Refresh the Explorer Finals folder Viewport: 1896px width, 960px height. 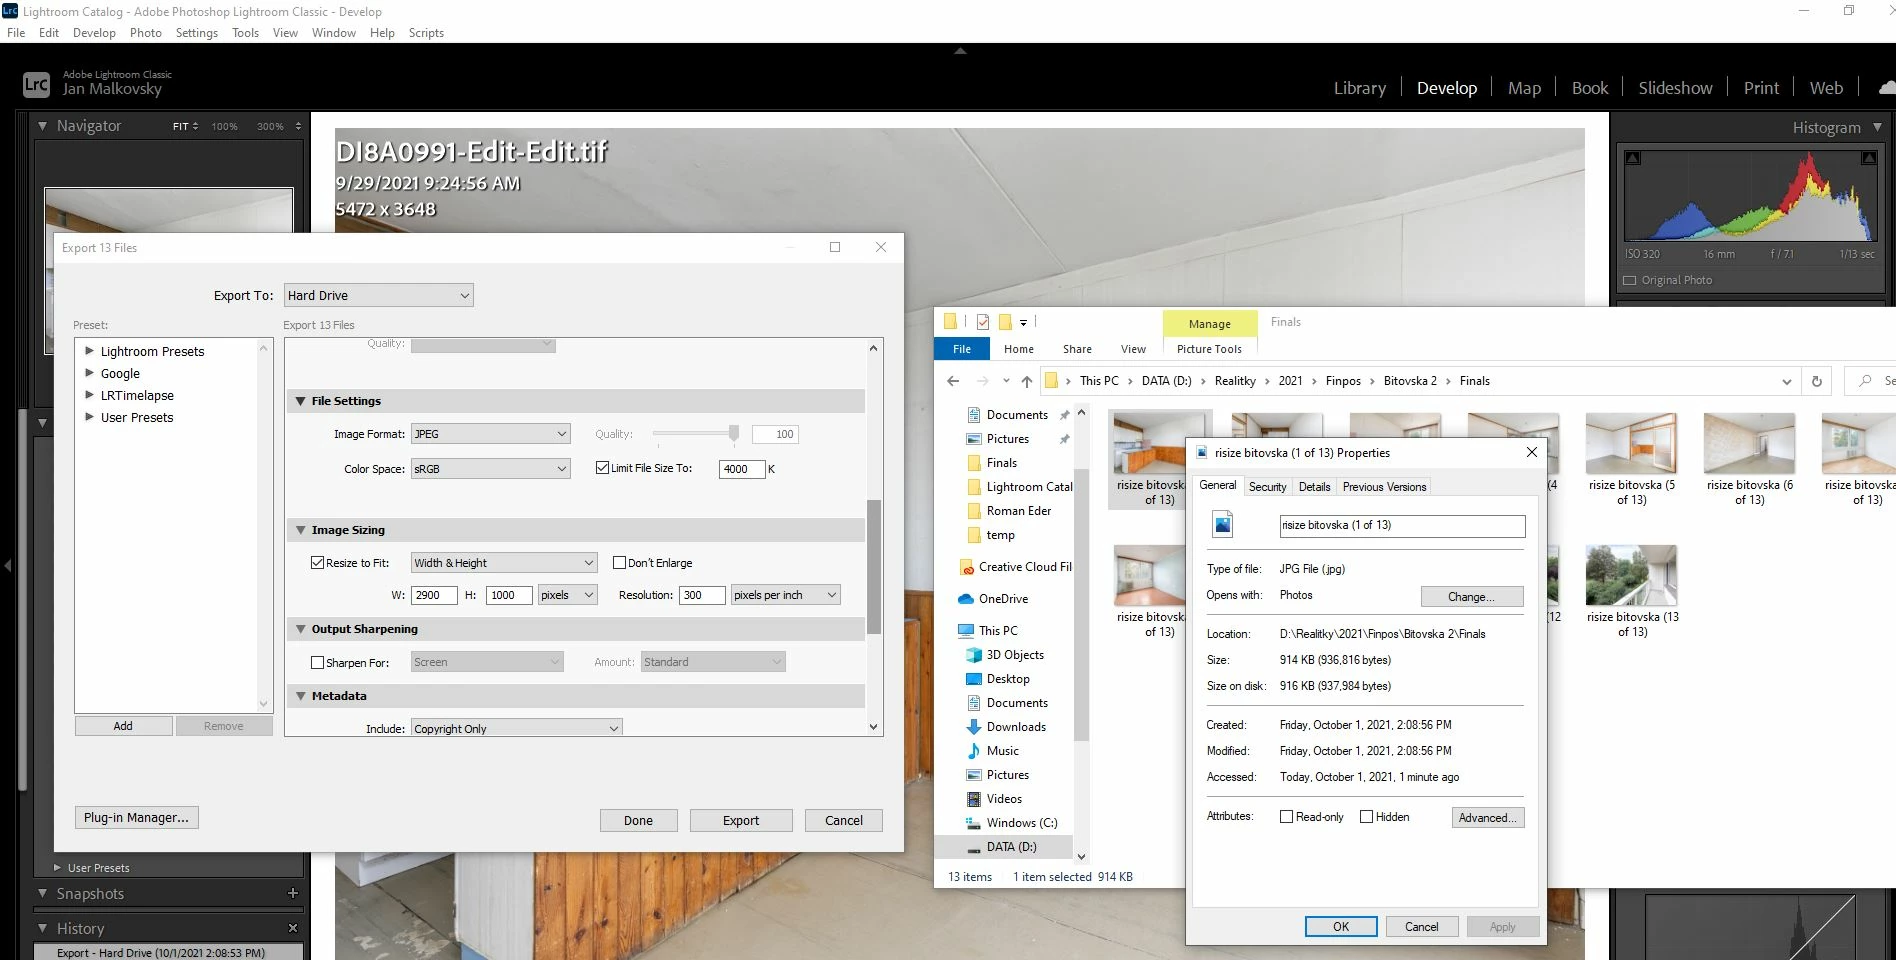pos(1817,381)
